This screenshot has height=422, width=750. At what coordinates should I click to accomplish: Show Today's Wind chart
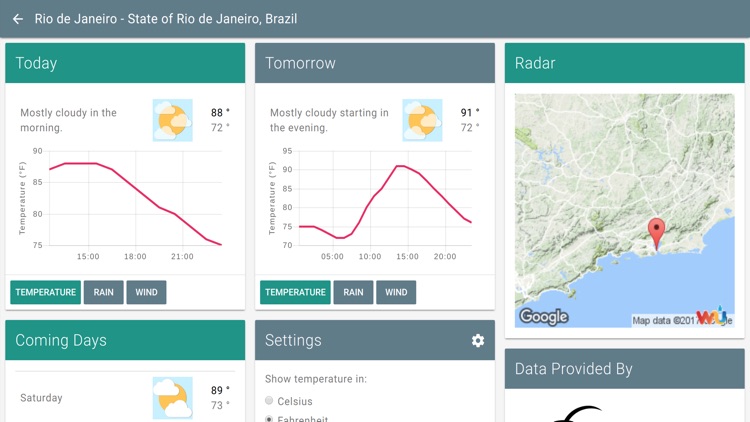point(146,292)
